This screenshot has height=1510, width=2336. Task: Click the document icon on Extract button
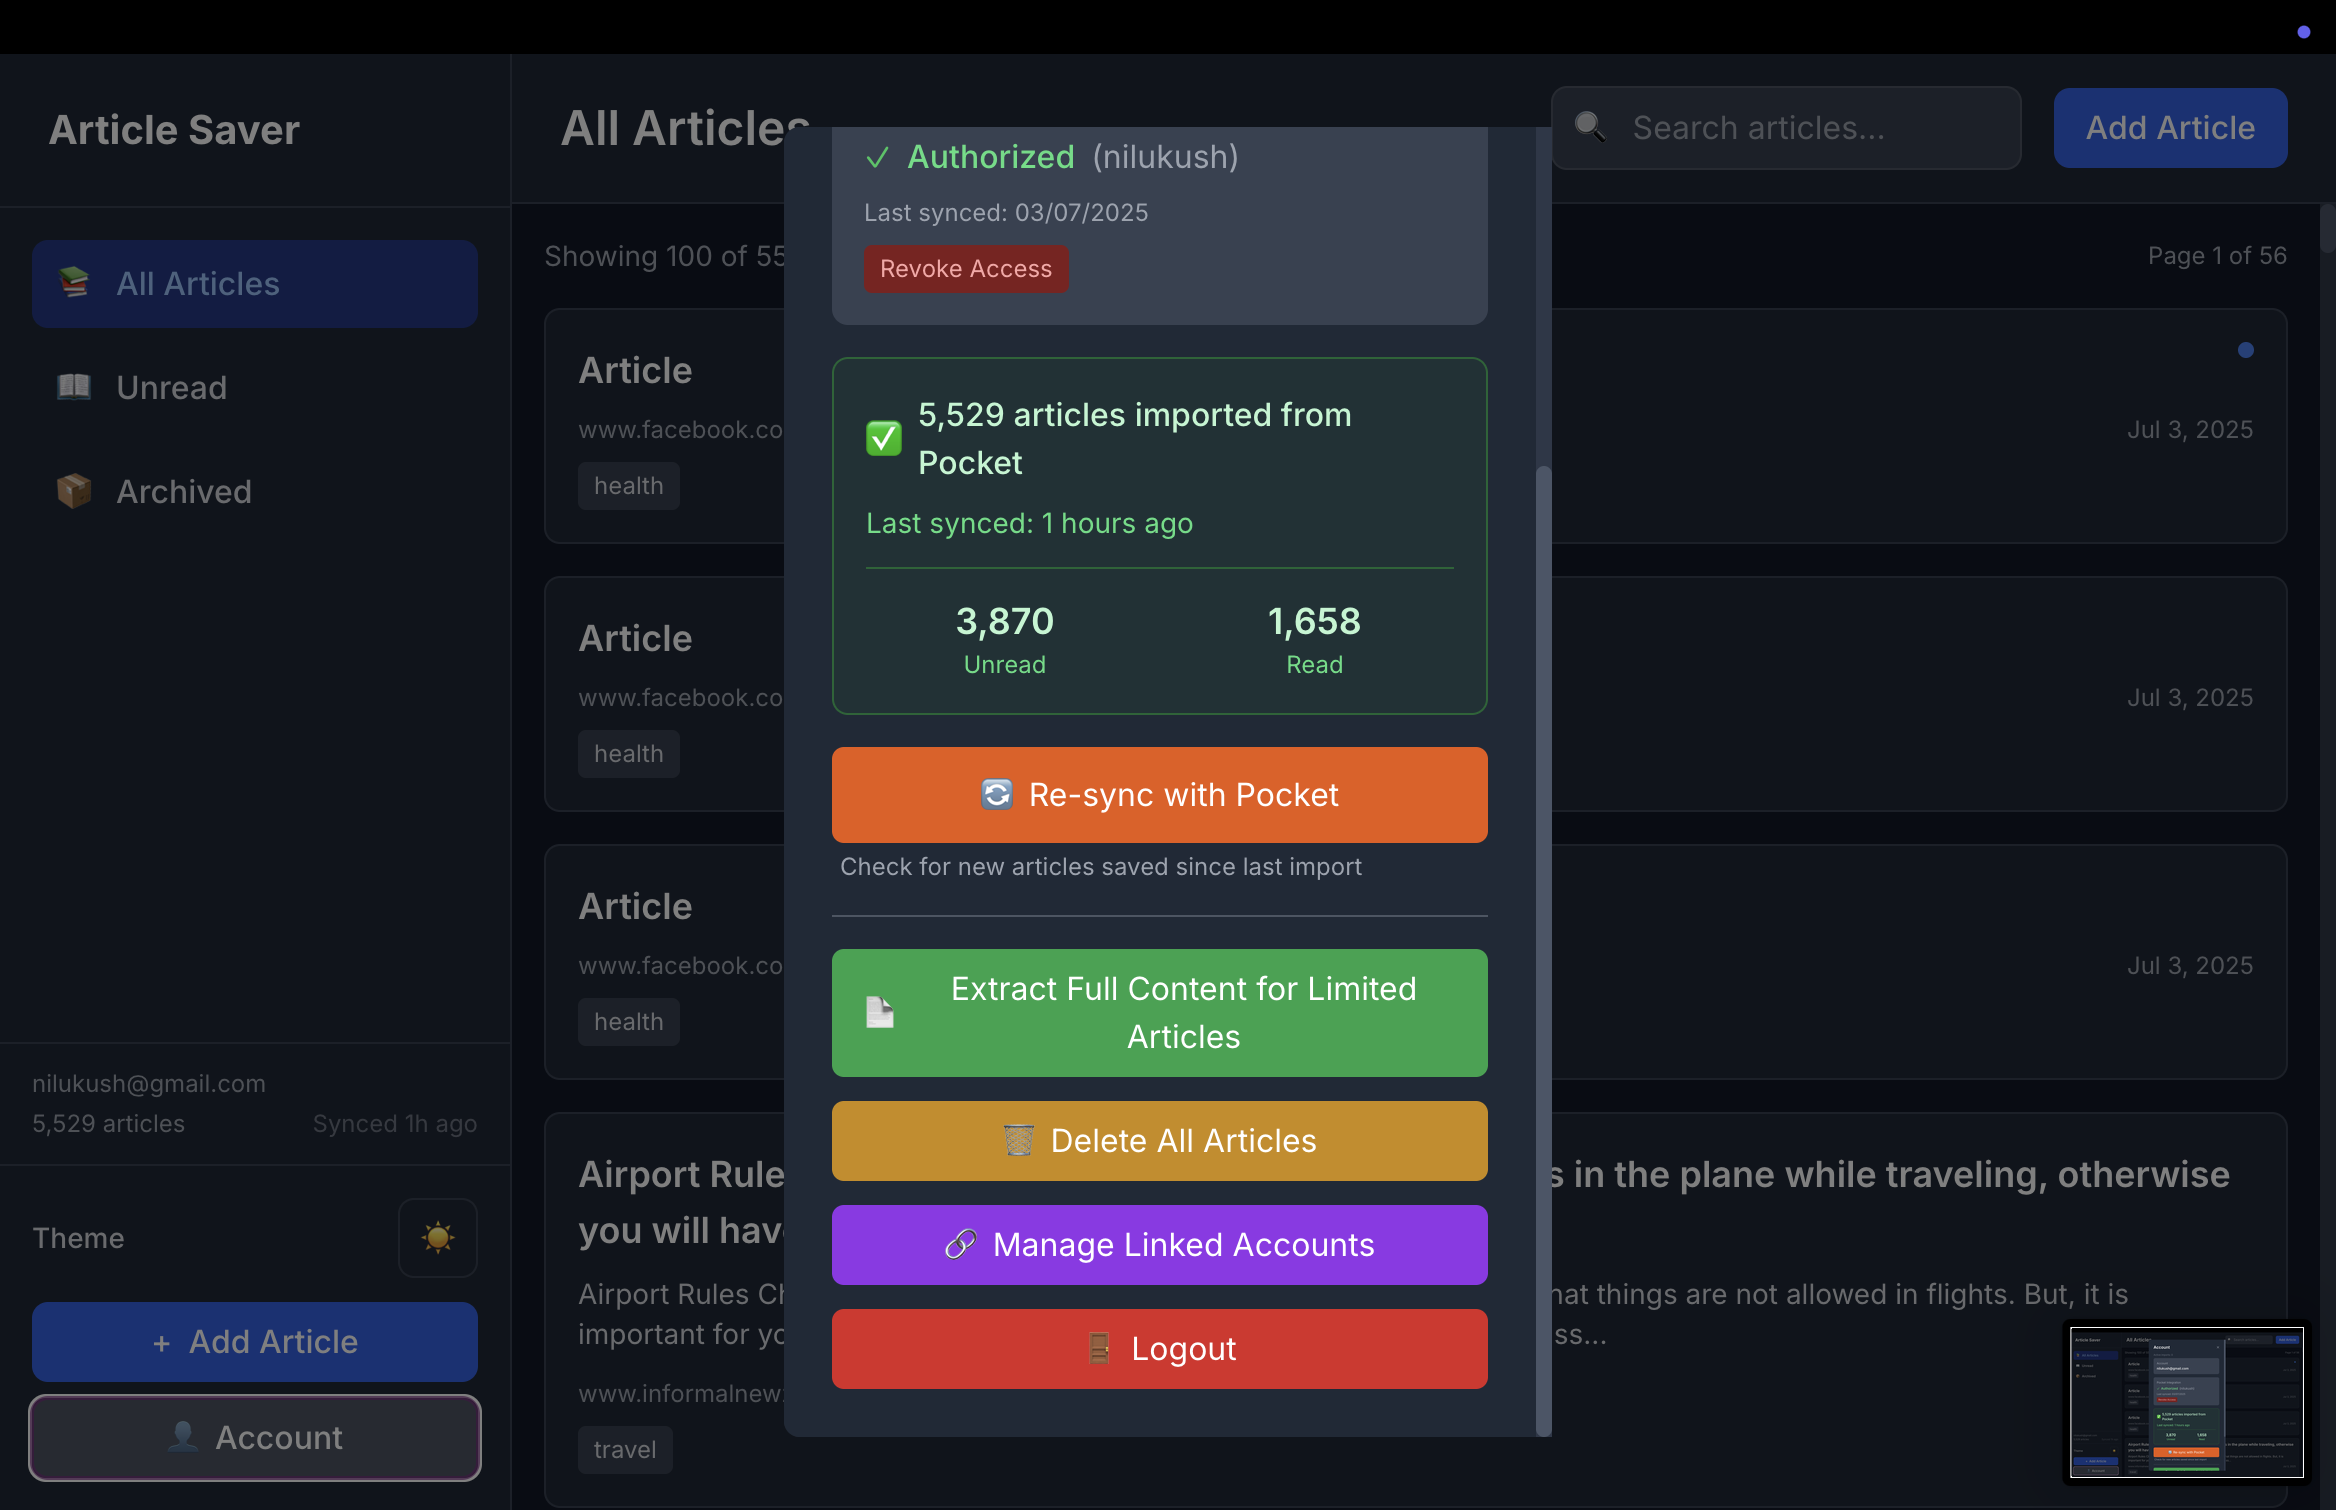click(880, 1012)
